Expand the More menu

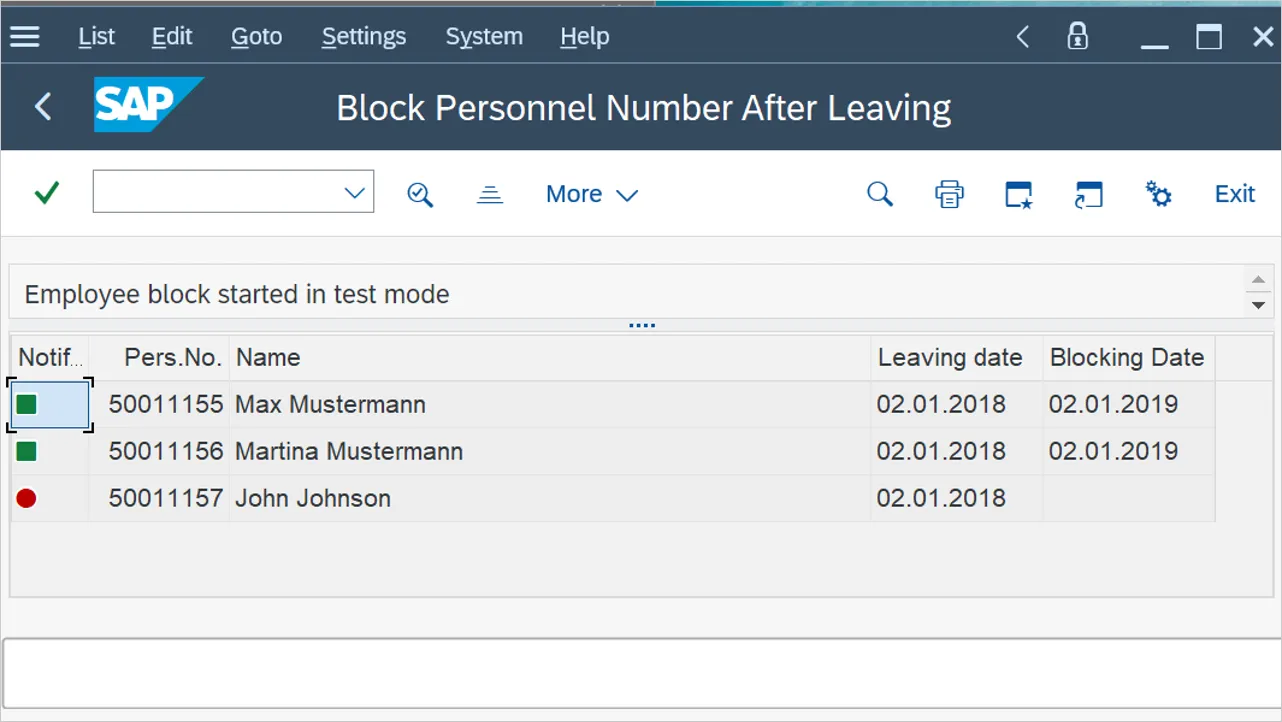click(591, 194)
